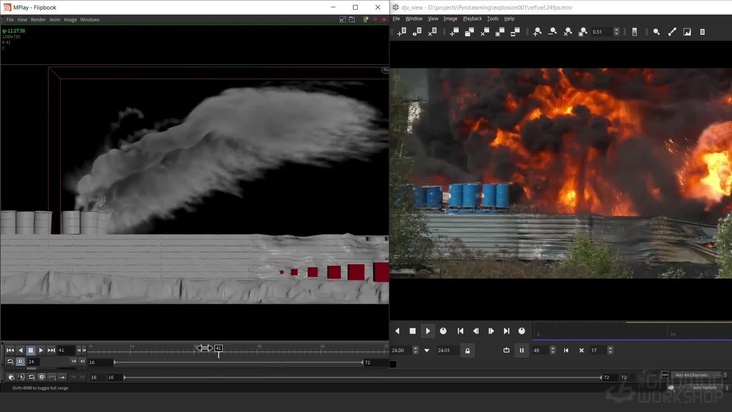Click the add view icon in djv_view toolbar

click(x=454, y=32)
